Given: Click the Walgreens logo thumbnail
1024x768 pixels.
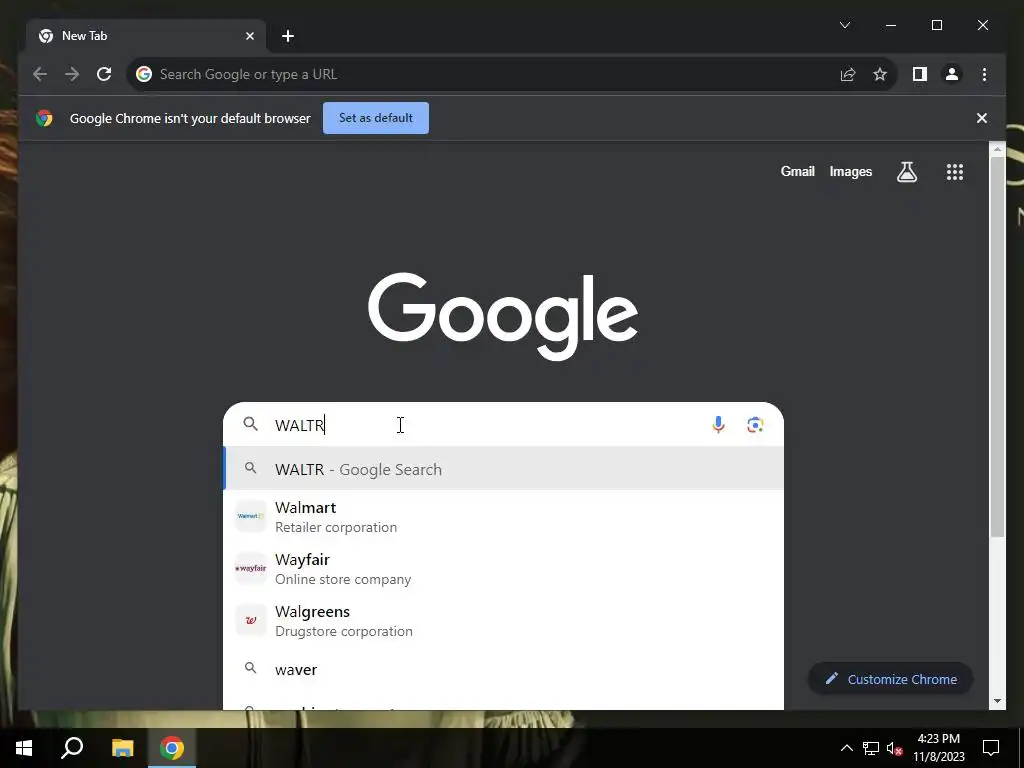Looking at the screenshot, I should (x=251, y=621).
